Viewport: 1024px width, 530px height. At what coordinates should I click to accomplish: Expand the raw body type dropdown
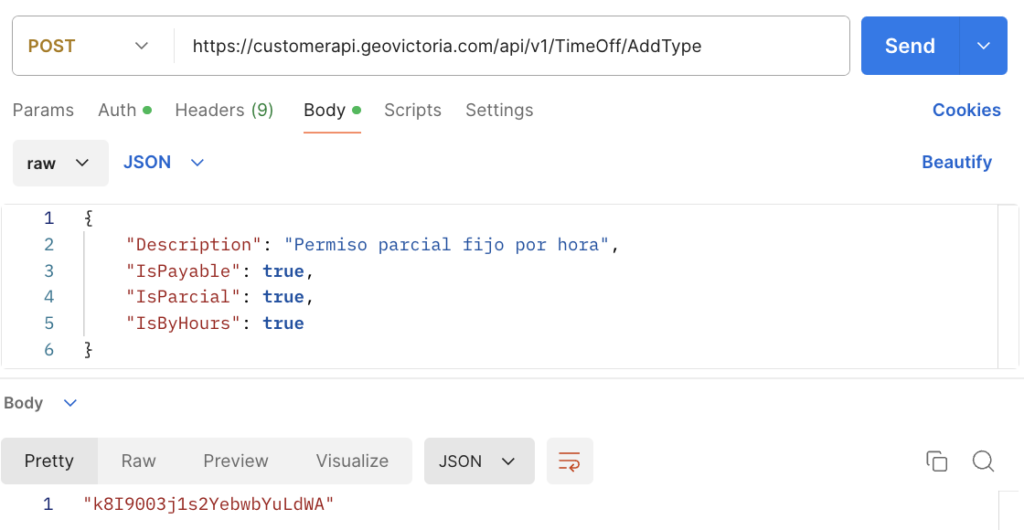(60, 163)
